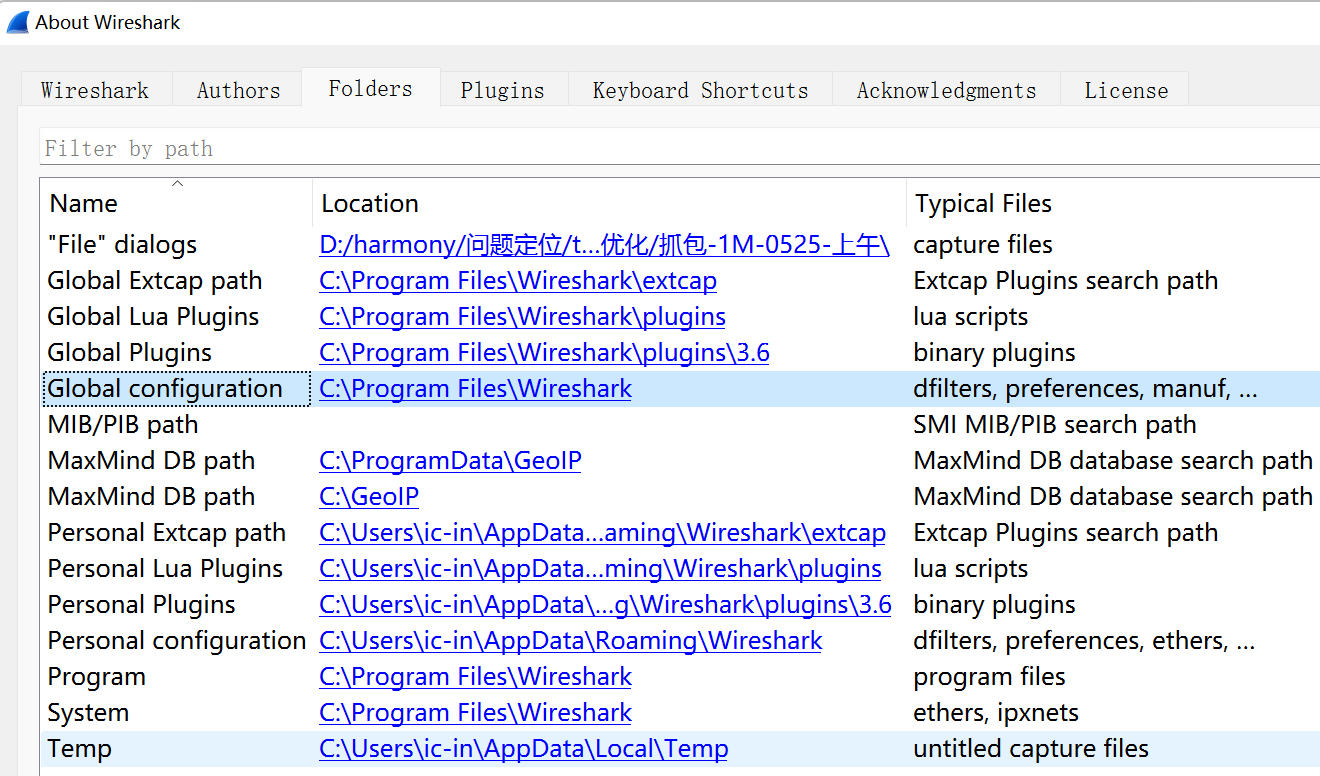Viewport: 1320px width, 776px height.
Task: Select the Global Plugins name cell
Action: [x=130, y=353]
